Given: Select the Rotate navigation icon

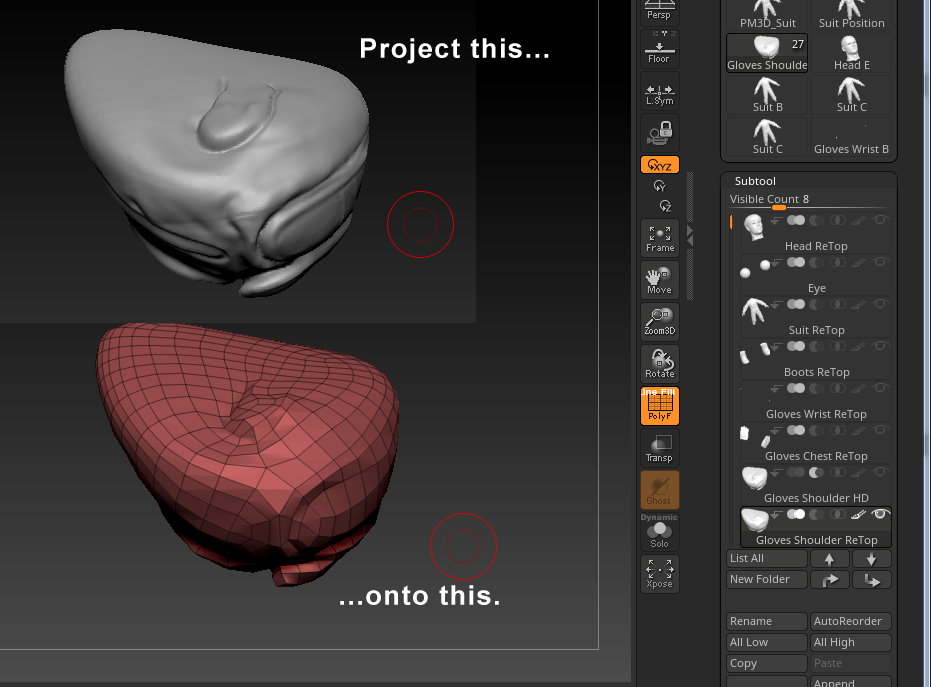Looking at the screenshot, I should 660,363.
